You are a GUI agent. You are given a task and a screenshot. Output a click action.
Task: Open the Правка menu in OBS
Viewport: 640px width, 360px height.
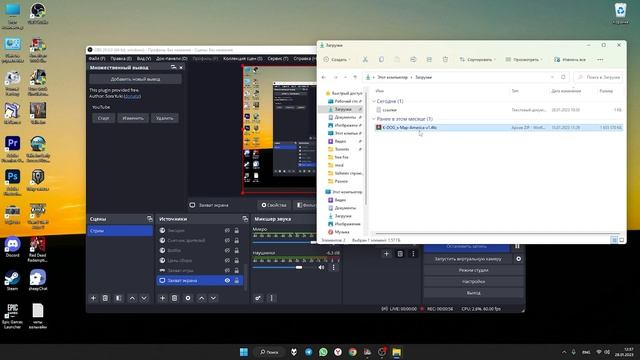[x=121, y=59]
